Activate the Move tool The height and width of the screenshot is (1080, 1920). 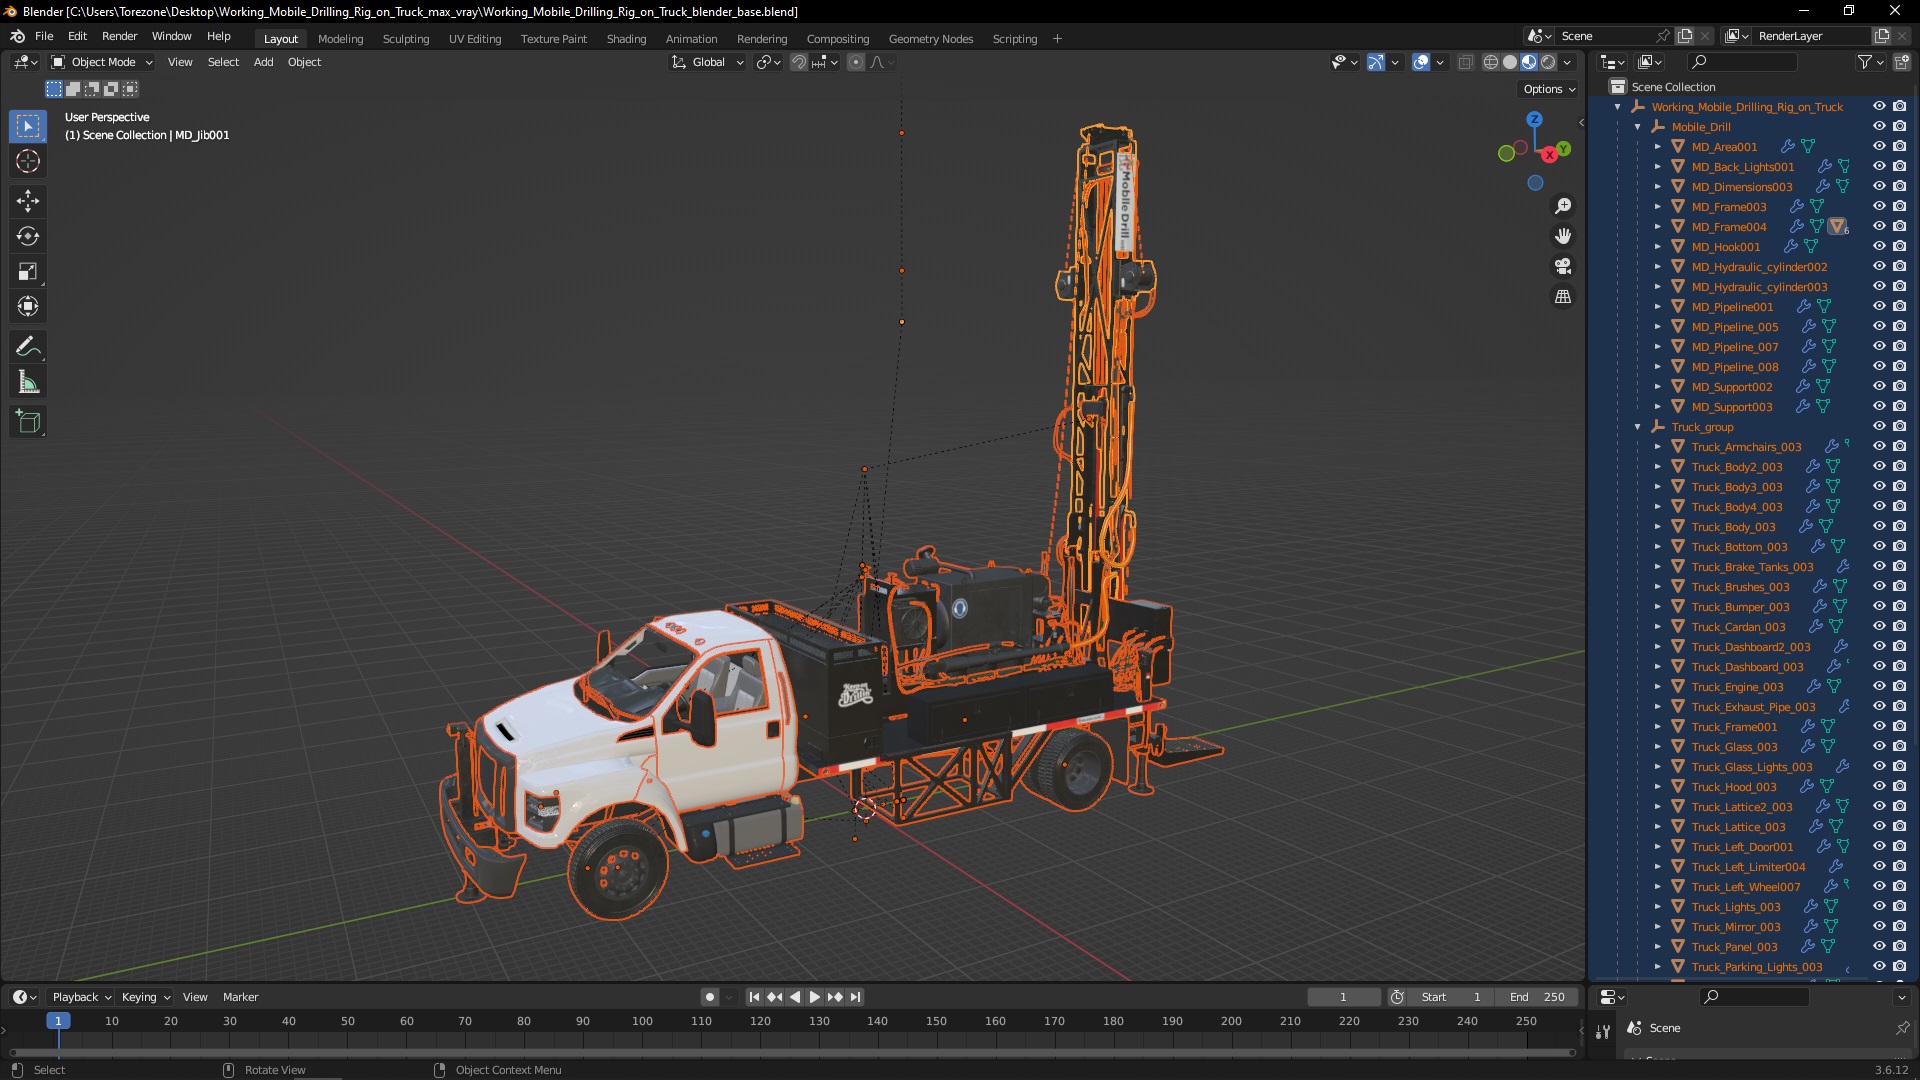[x=28, y=201]
